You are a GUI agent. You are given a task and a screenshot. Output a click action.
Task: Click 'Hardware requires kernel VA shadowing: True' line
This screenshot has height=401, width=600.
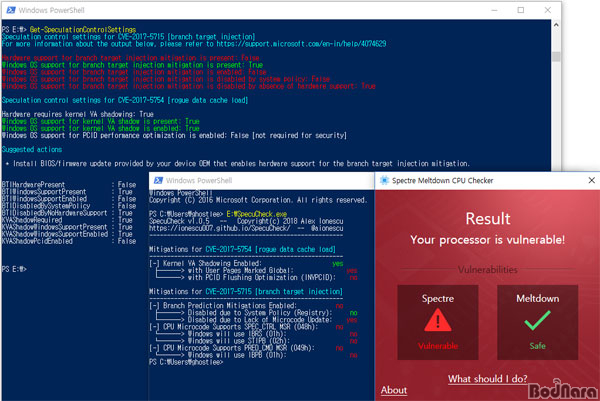click(78, 114)
